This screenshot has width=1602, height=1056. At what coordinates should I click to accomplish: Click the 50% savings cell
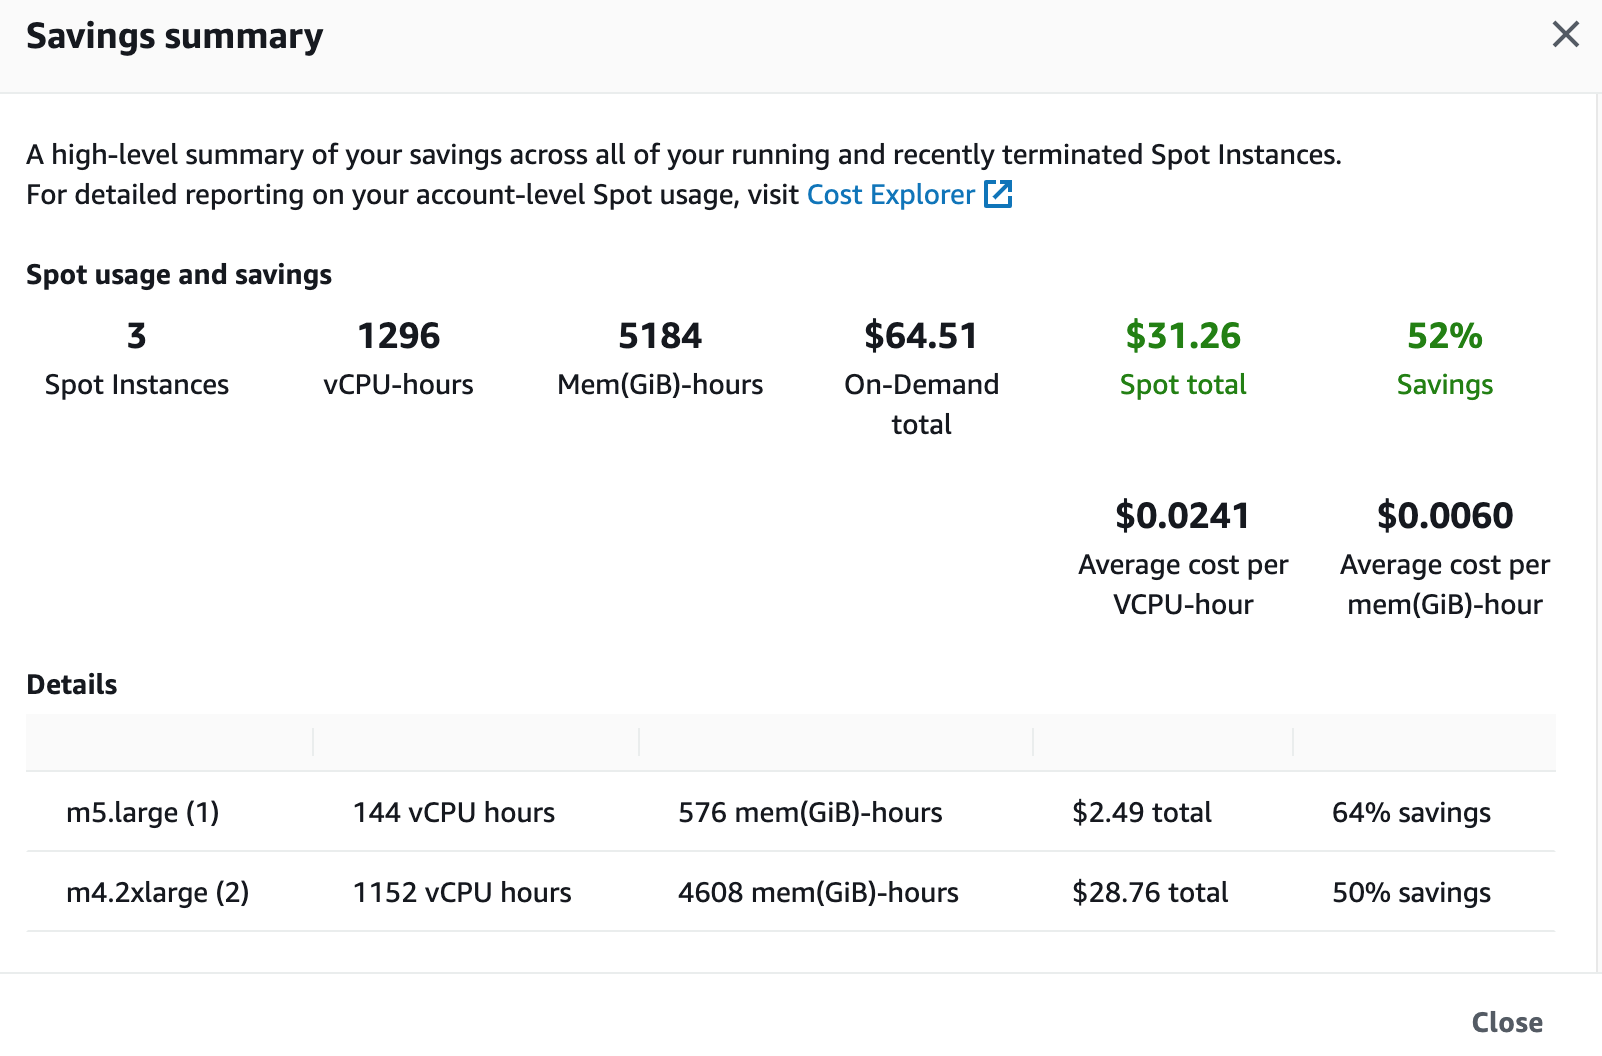coord(1411,892)
